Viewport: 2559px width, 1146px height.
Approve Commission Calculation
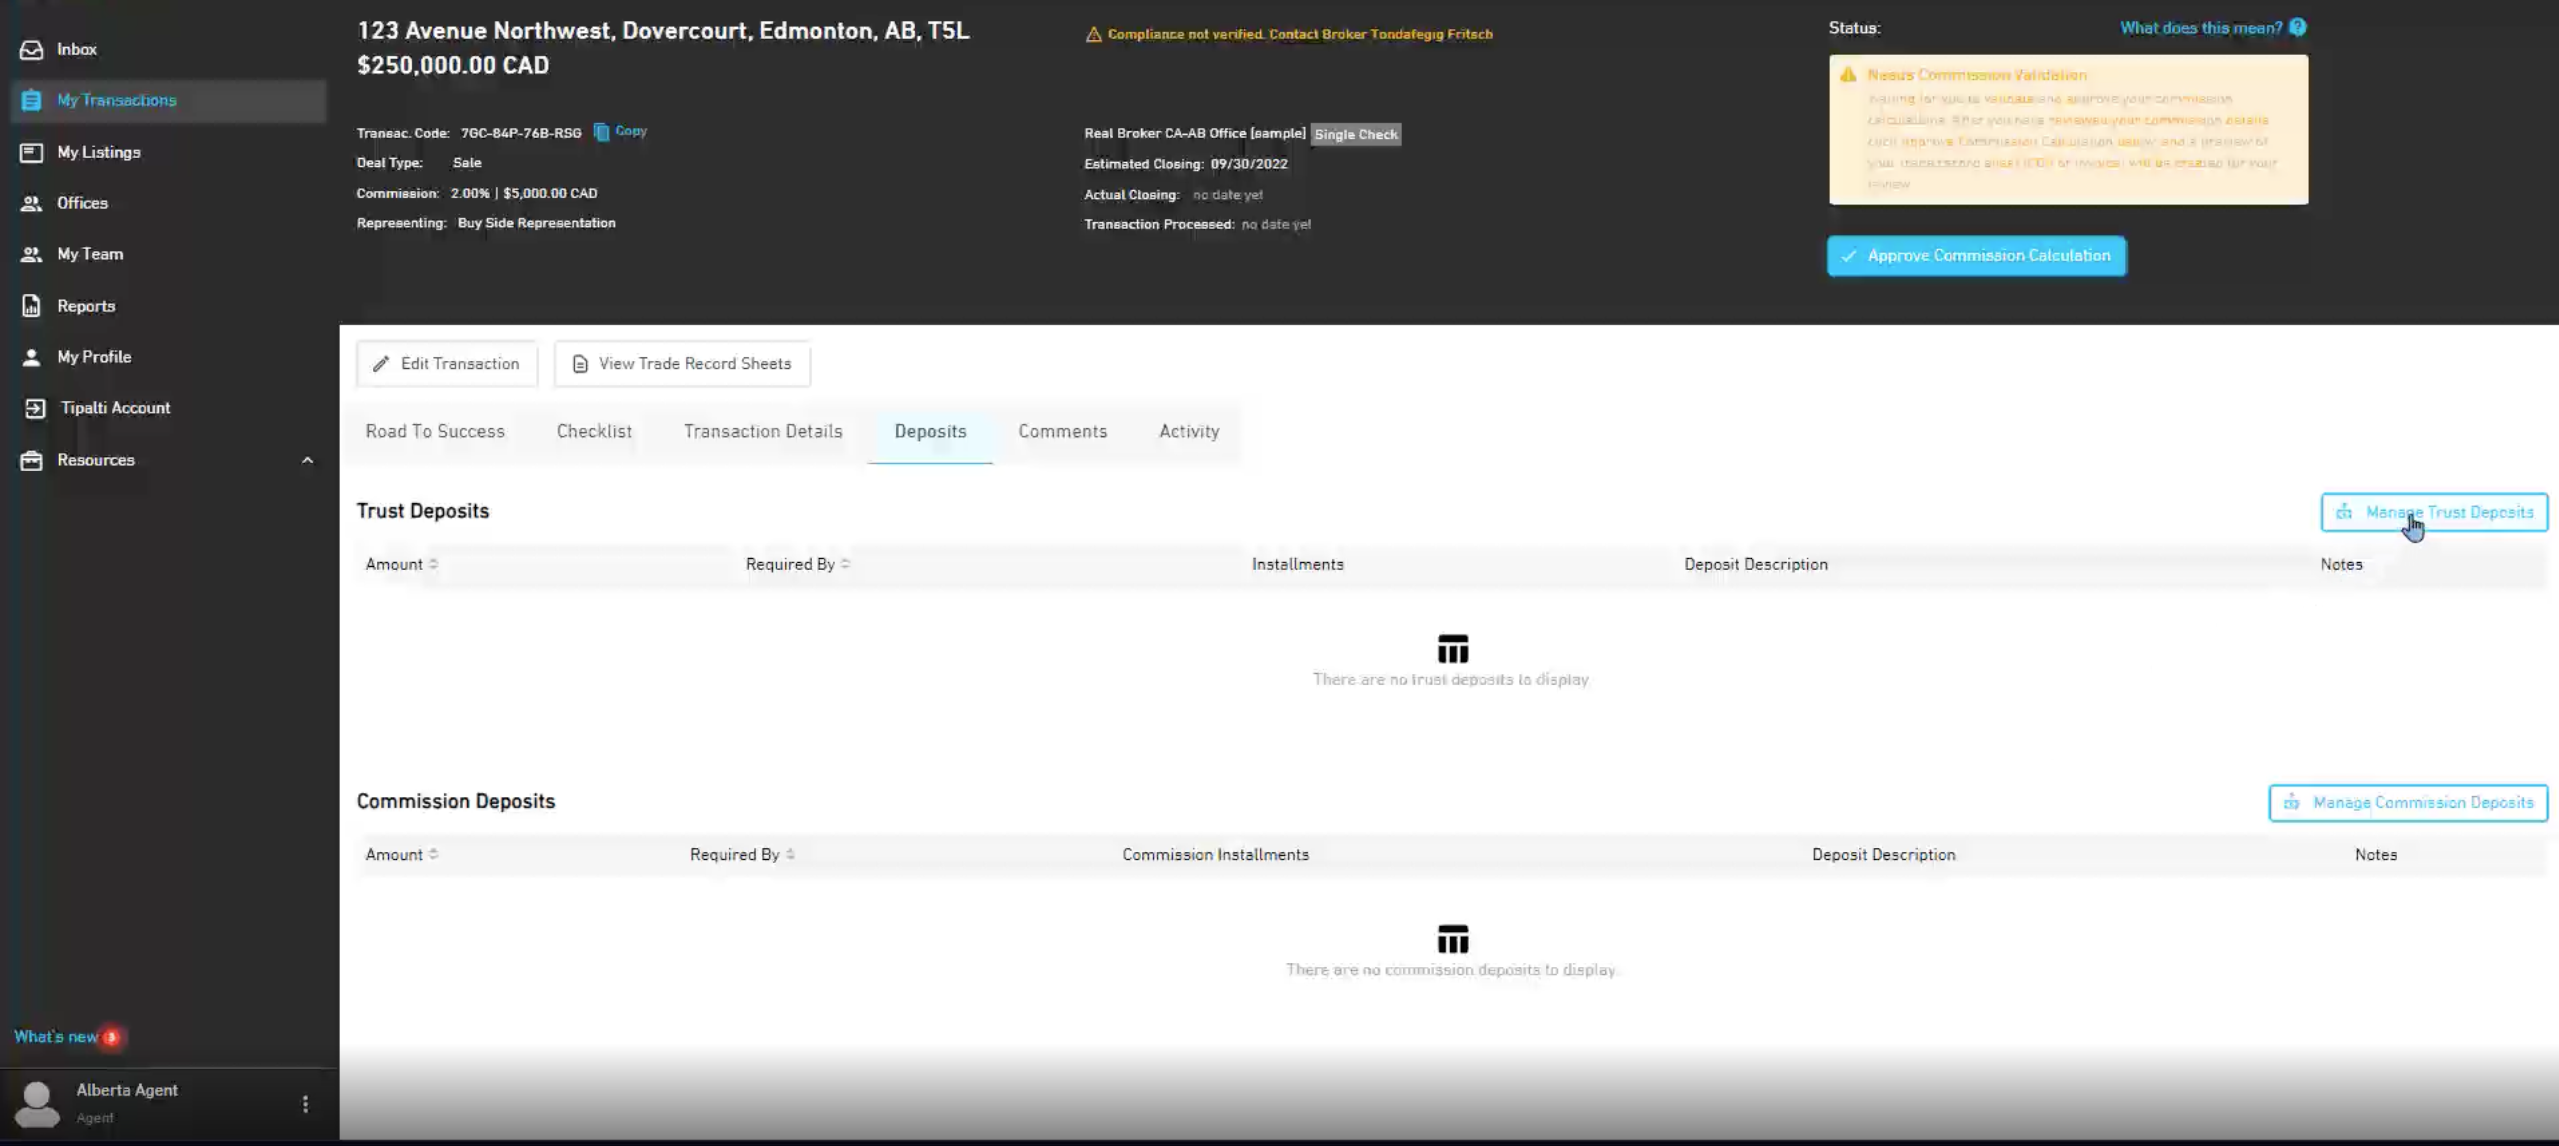1977,256
